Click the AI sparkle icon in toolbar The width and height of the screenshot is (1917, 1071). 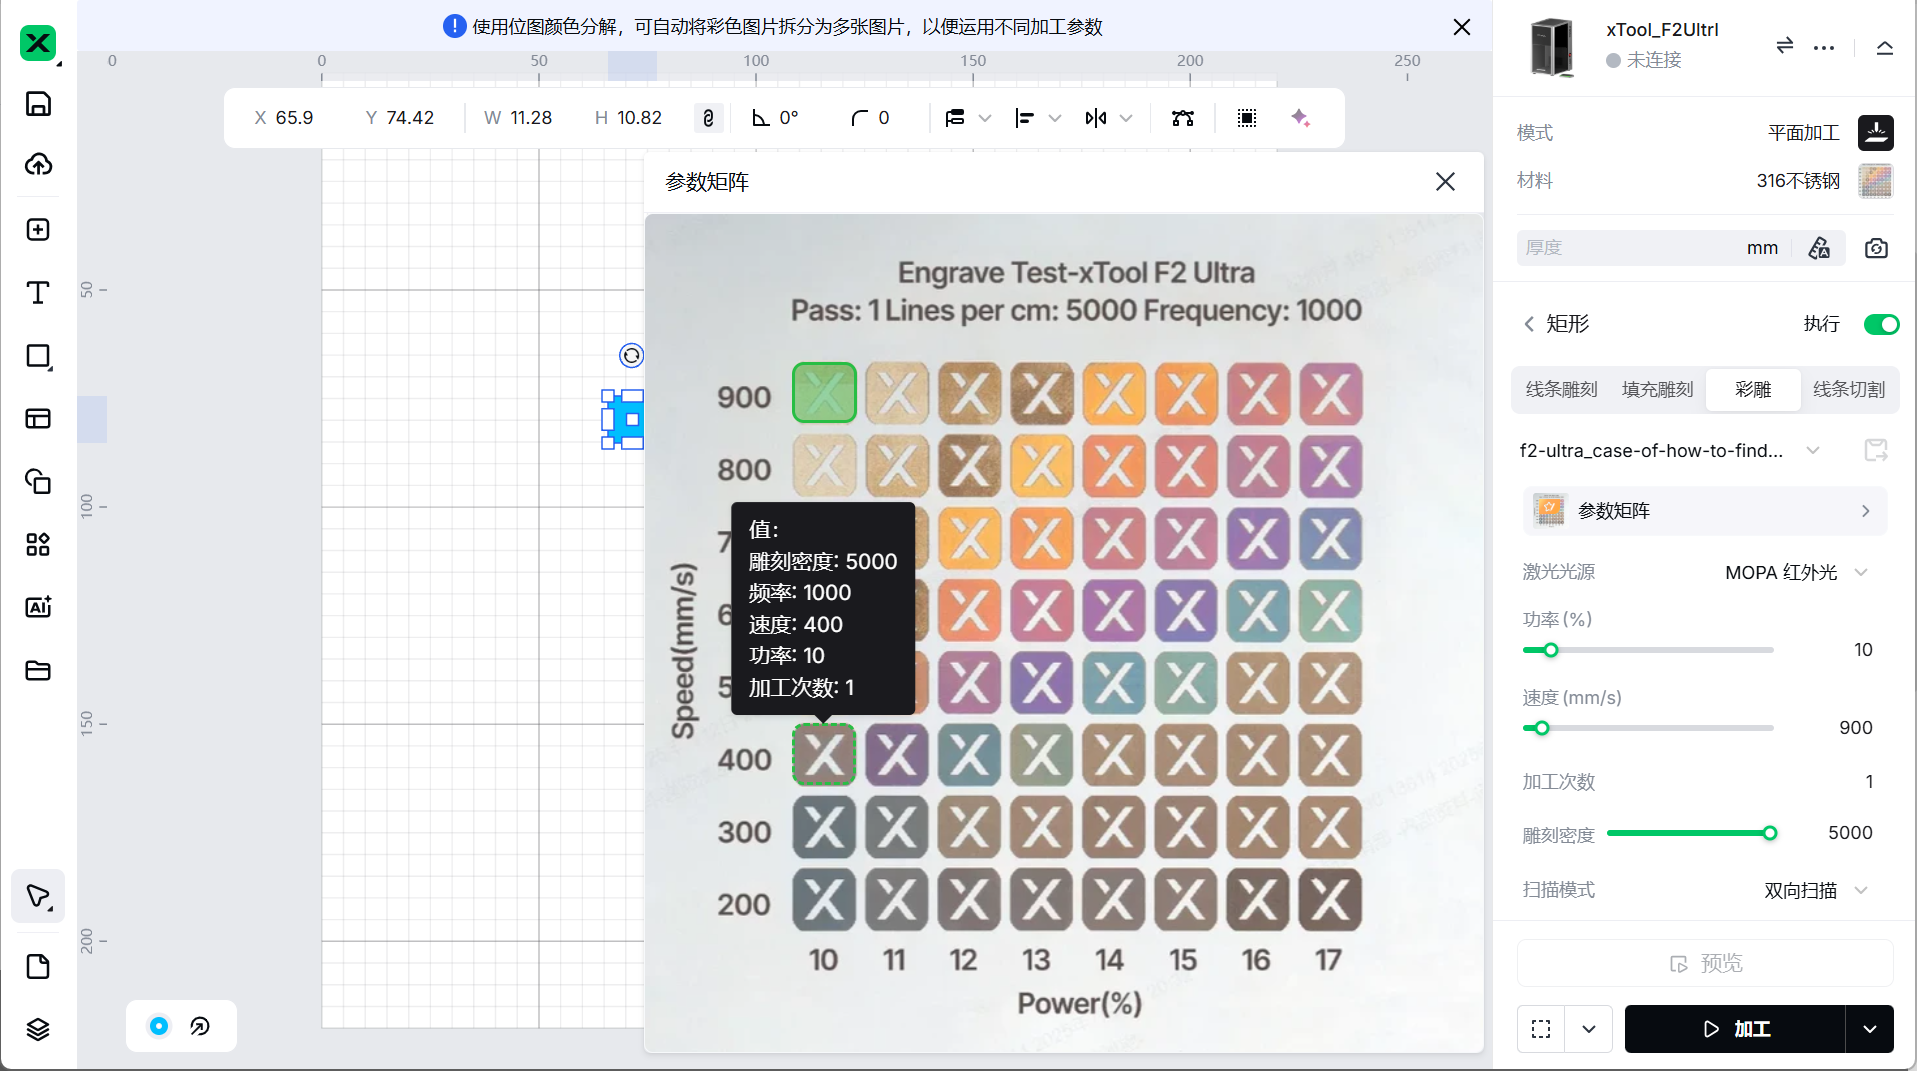1300,118
